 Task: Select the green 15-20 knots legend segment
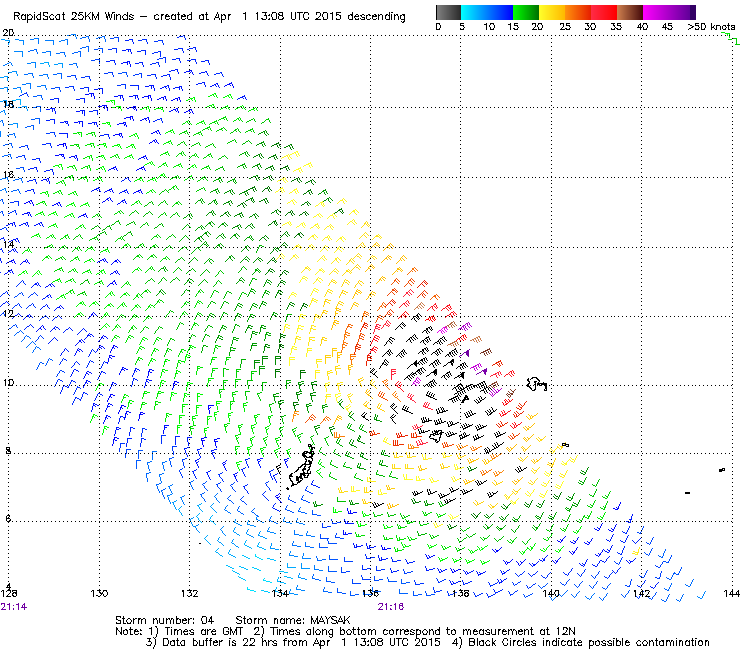[x=526, y=12]
